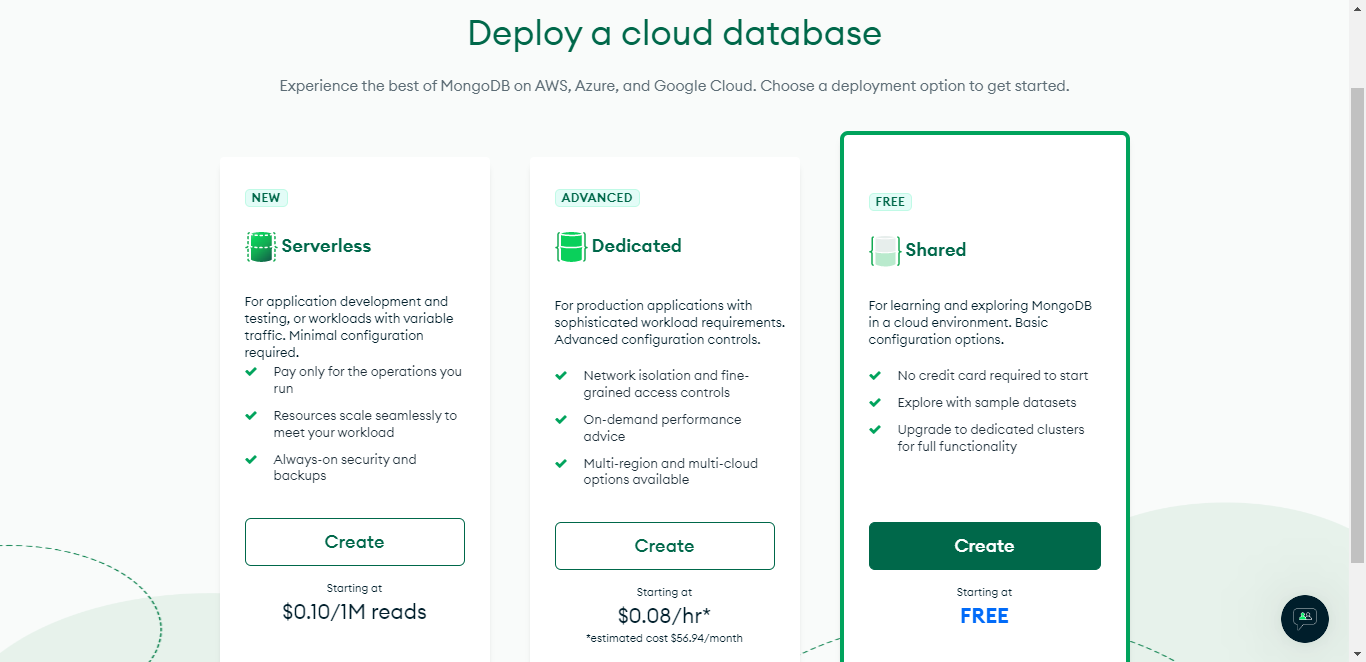Click checkmark beside 'Resources scale seamlessly'
The image size is (1366, 662).
click(x=251, y=415)
